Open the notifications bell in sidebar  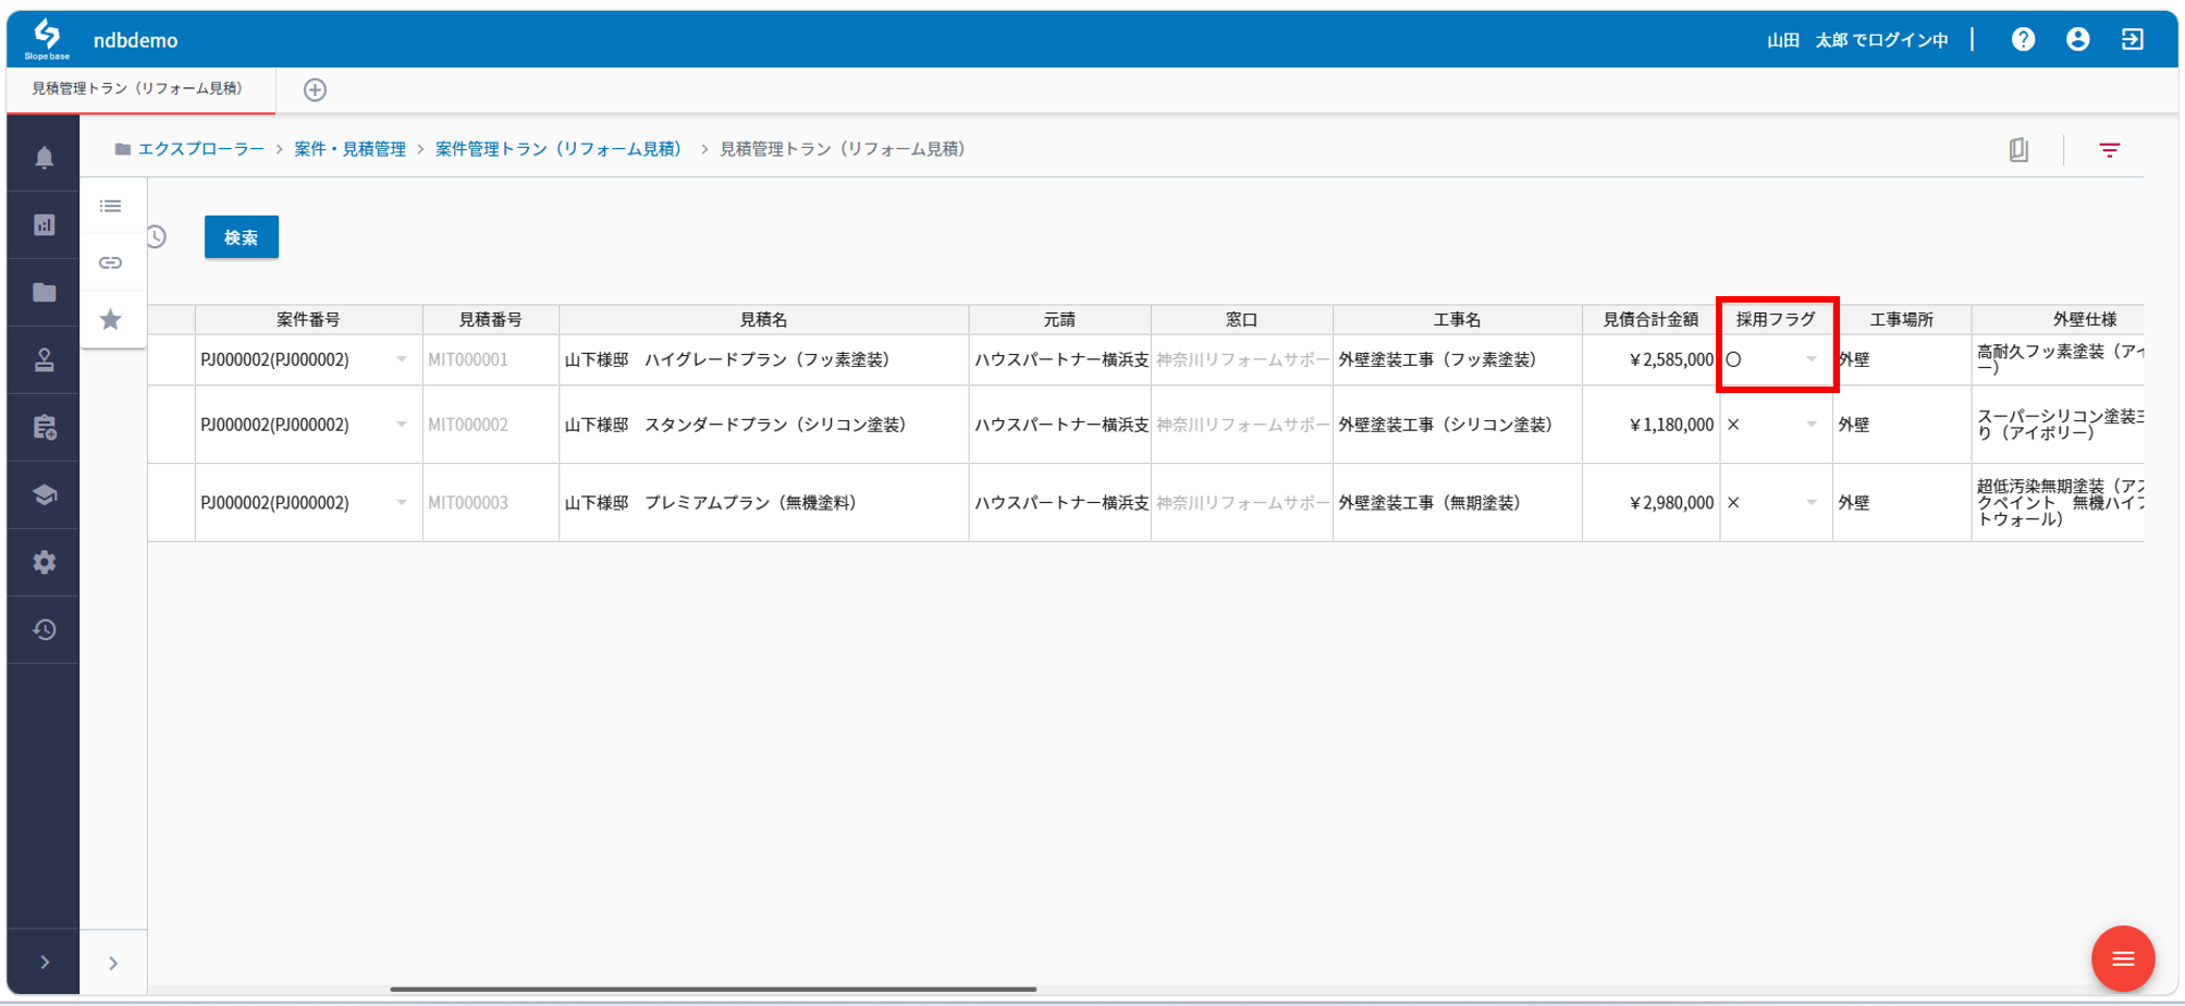coord(44,157)
